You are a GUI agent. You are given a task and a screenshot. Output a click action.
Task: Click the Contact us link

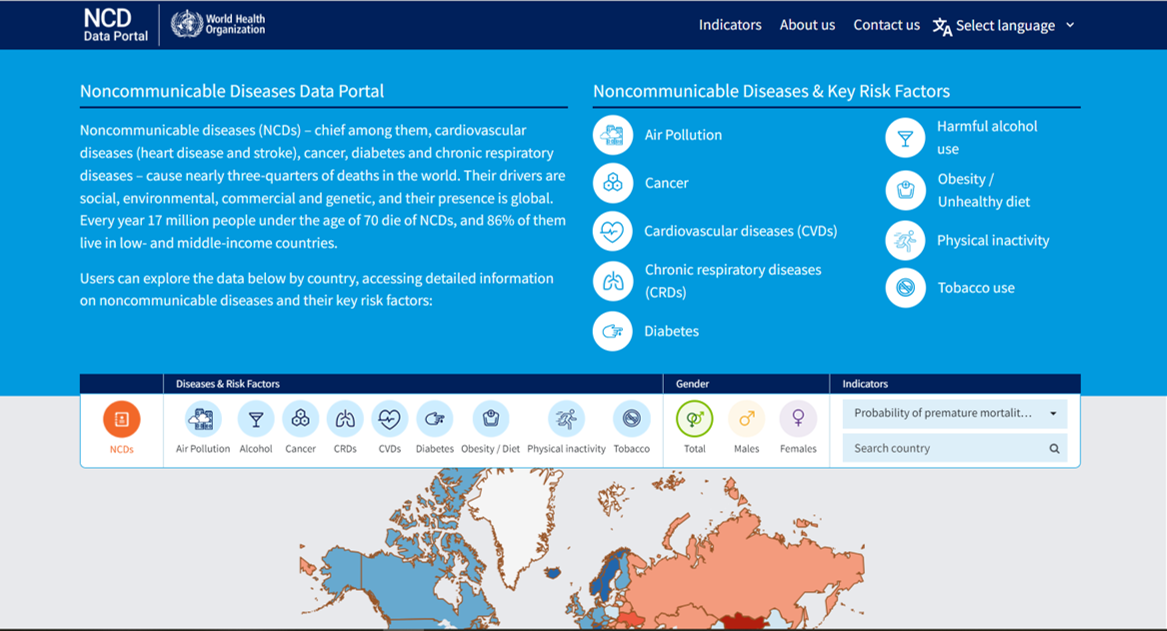tap(886, 25)
